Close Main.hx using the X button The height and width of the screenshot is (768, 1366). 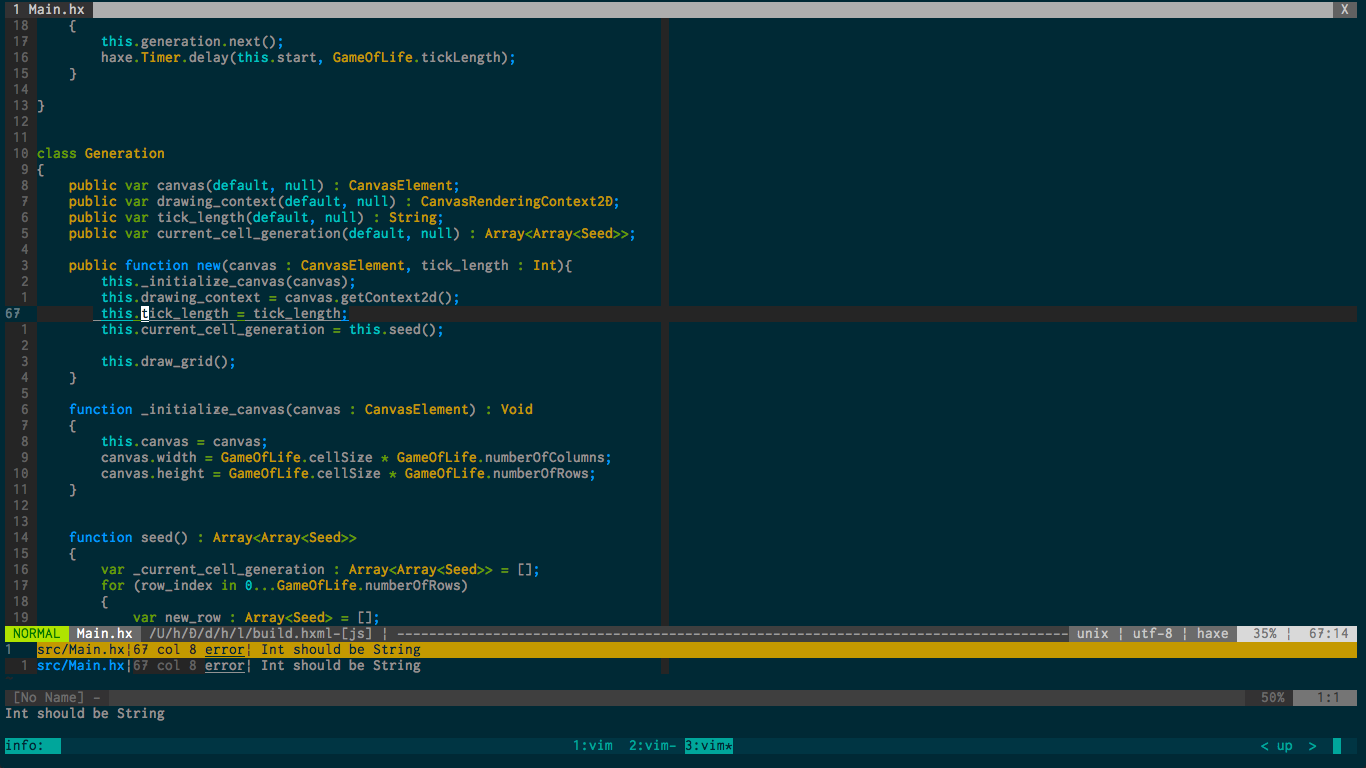(x=1345, y=9)
